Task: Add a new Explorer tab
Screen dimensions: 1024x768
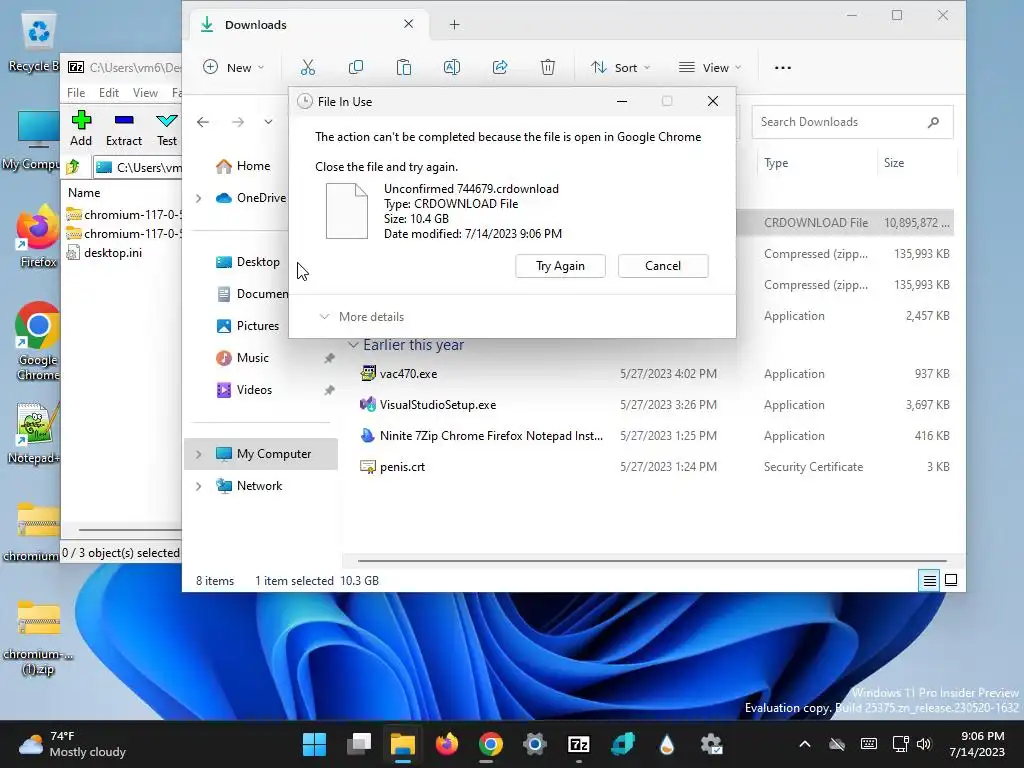Action: click(x=455, y=25)
